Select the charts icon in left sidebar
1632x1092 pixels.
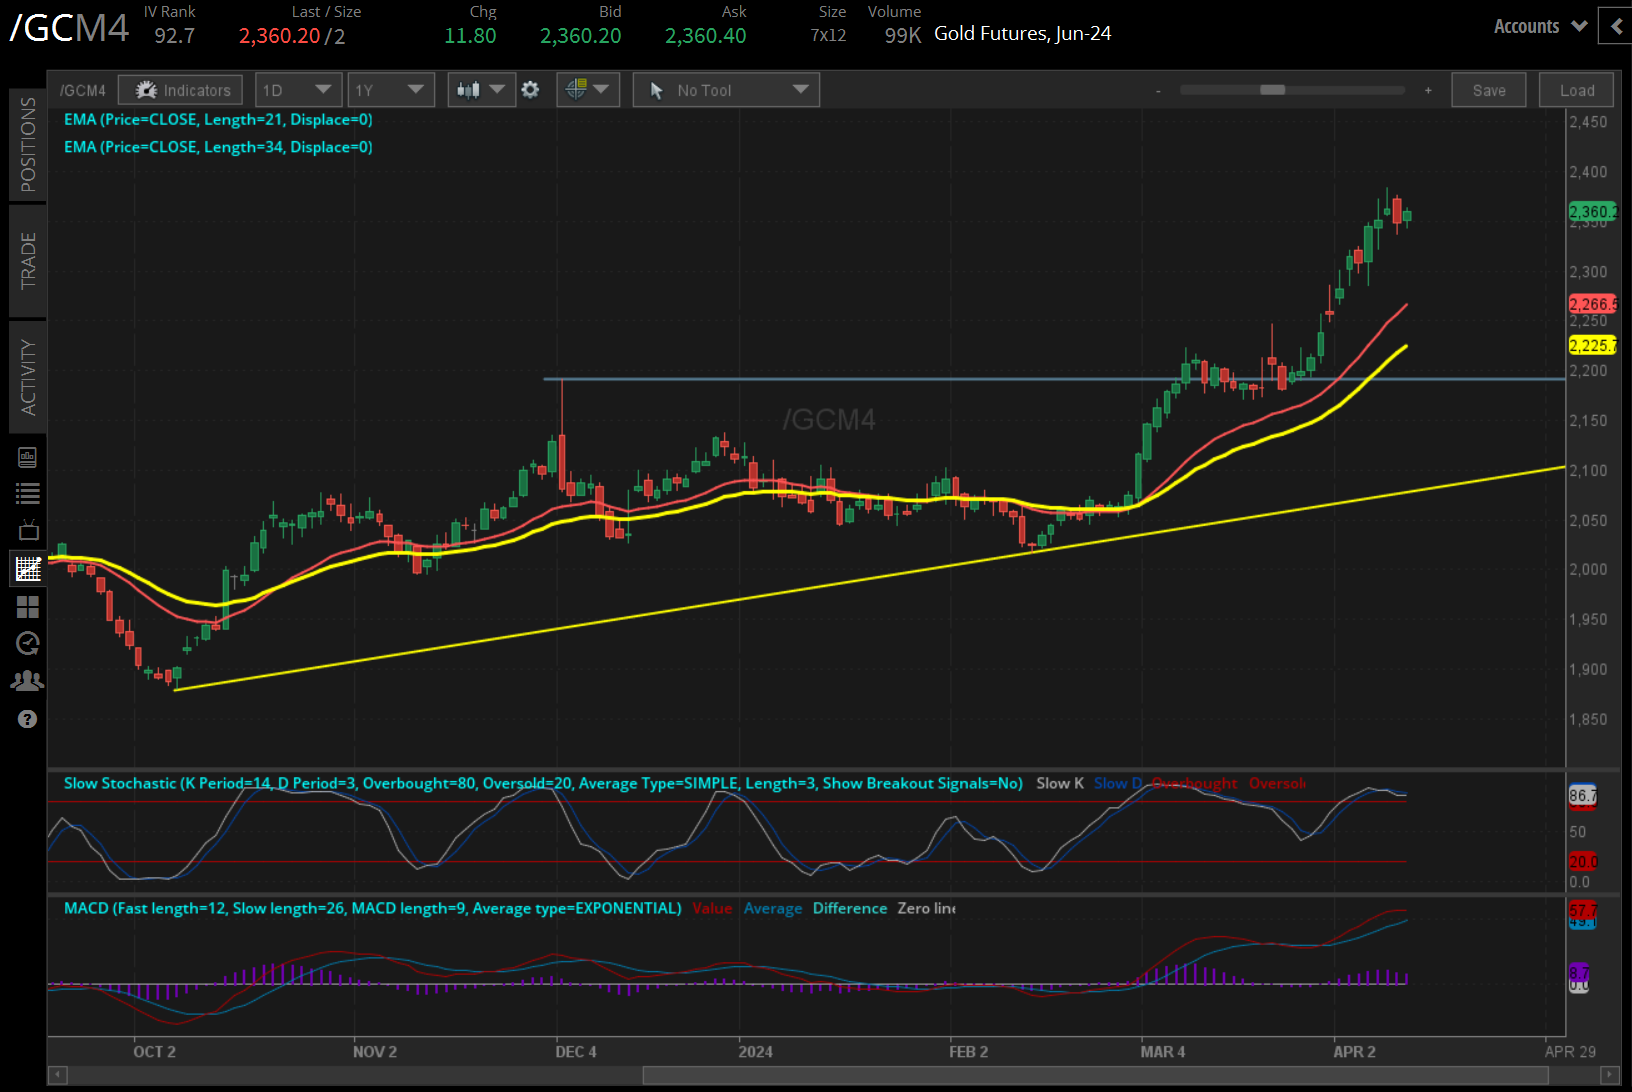point(27,569)
